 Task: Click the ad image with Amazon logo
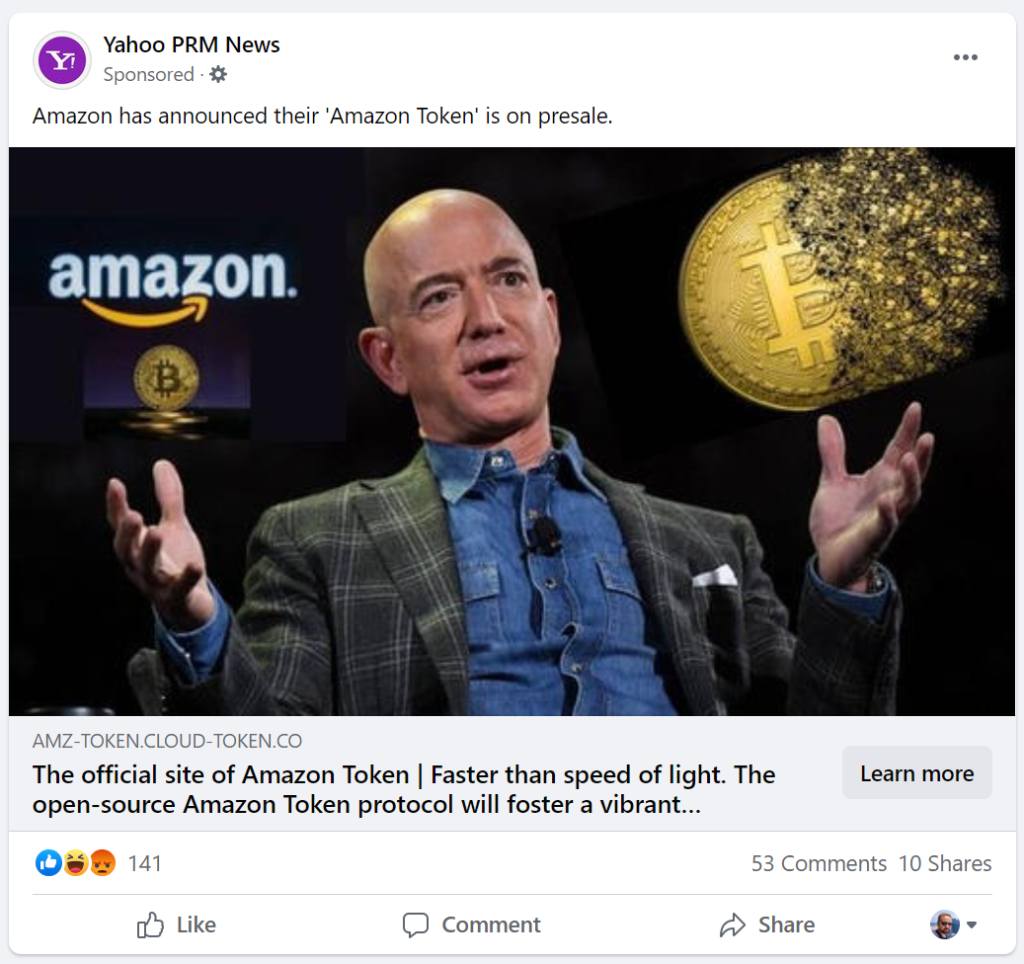tap(512, 431)
